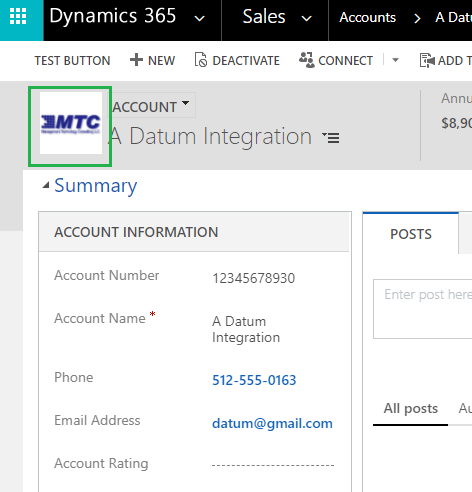Expand the Dynamics 365 dropdown chevron
Viewport: 472px width, 492px height.
[199, 18]
